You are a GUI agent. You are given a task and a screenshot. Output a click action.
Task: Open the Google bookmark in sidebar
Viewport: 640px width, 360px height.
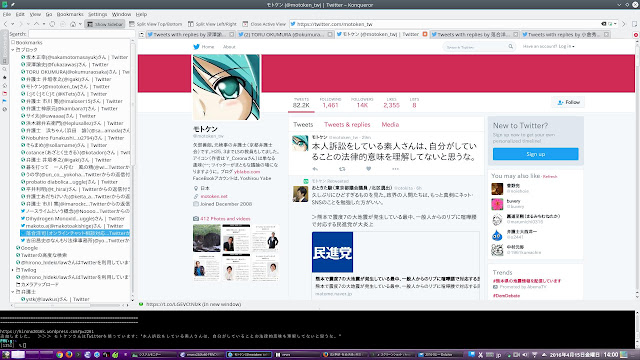tap(27, 248)
